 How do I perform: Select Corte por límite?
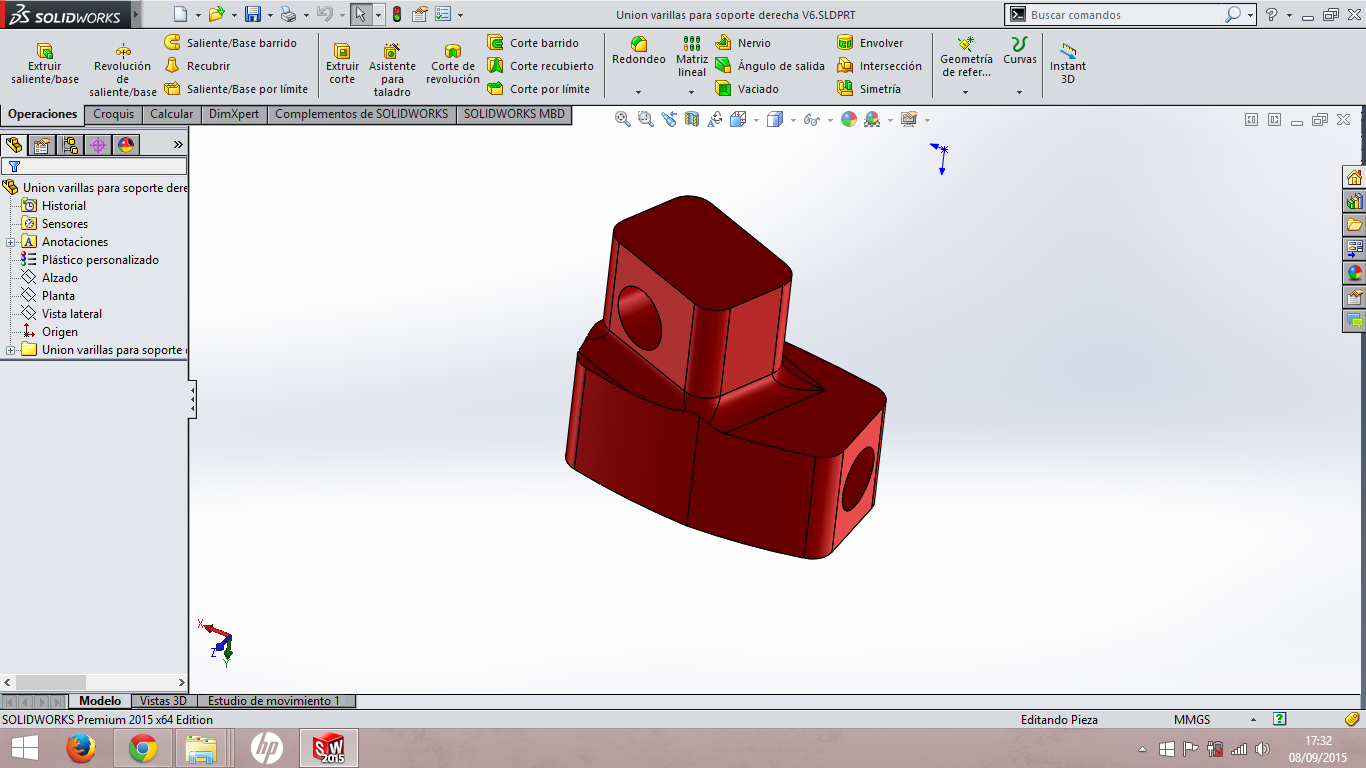pyautogui.click(x=538, y=89)
